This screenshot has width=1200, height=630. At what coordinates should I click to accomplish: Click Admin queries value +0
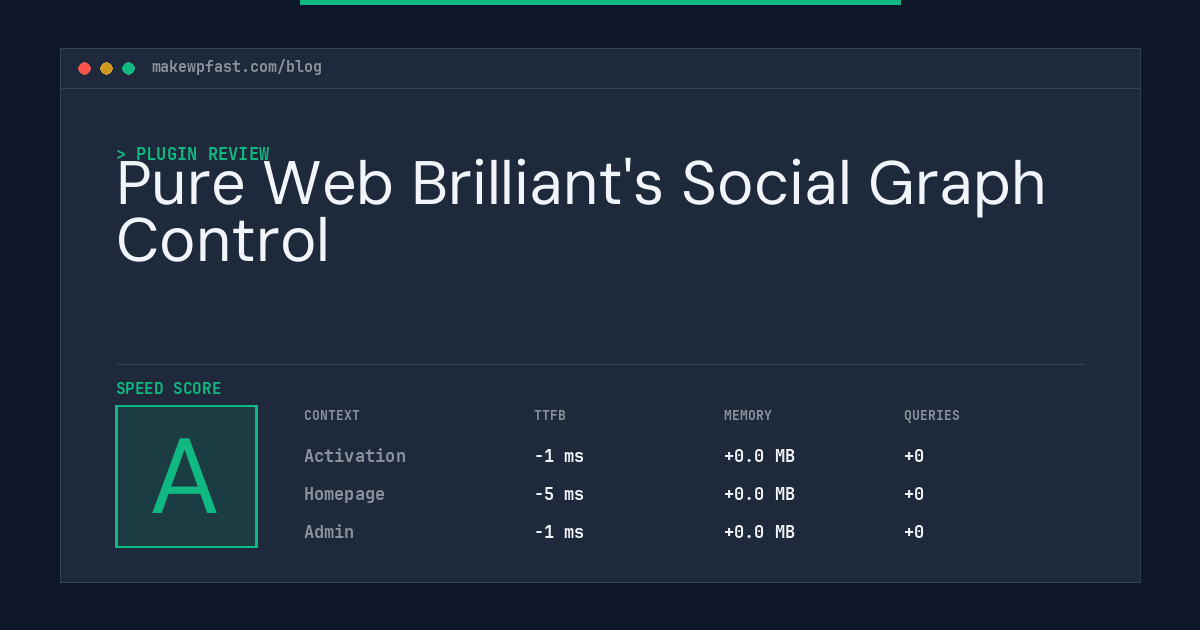click(914, 532)
